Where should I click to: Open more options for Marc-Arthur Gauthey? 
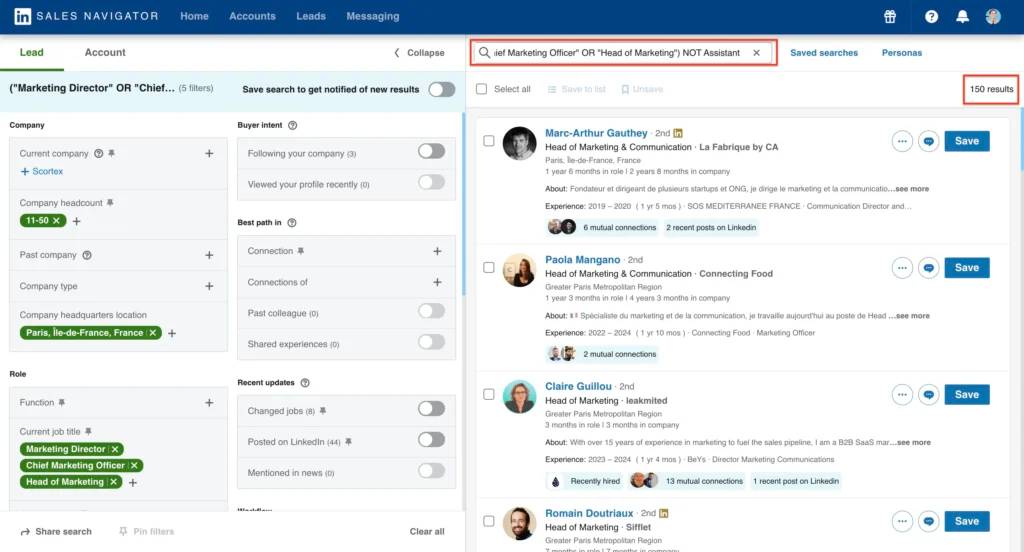pos(902,141)
